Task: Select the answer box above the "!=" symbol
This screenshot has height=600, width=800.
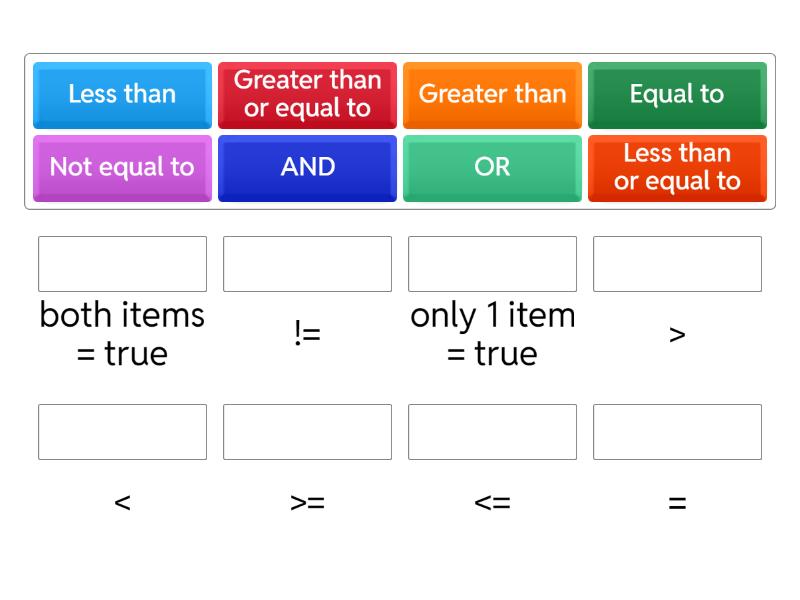Action: pos(307,264)
